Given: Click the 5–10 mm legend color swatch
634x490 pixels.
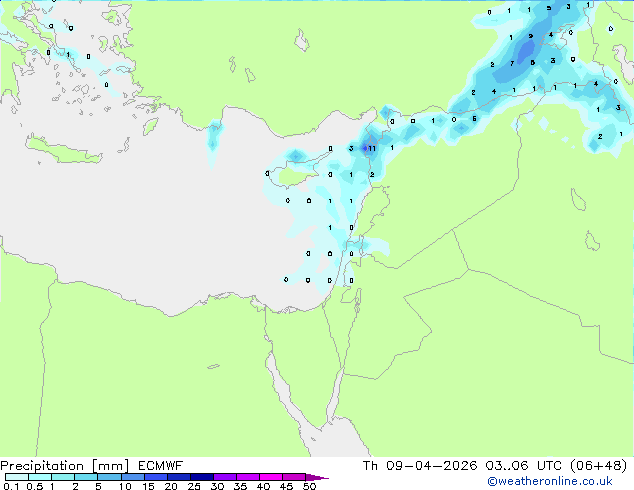Looking at the screenshot, I should (109, 477).
